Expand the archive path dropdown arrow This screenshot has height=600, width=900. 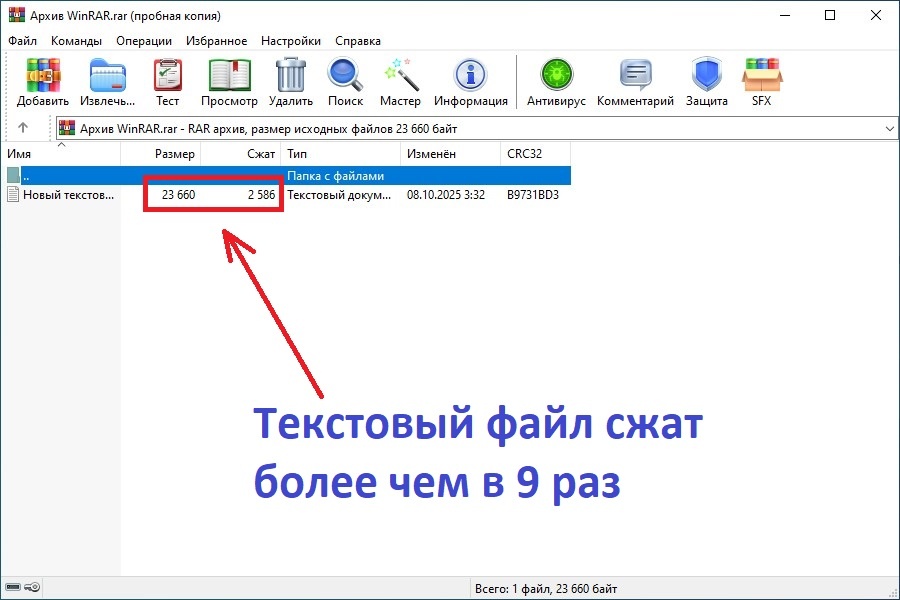tap(890, 129)
